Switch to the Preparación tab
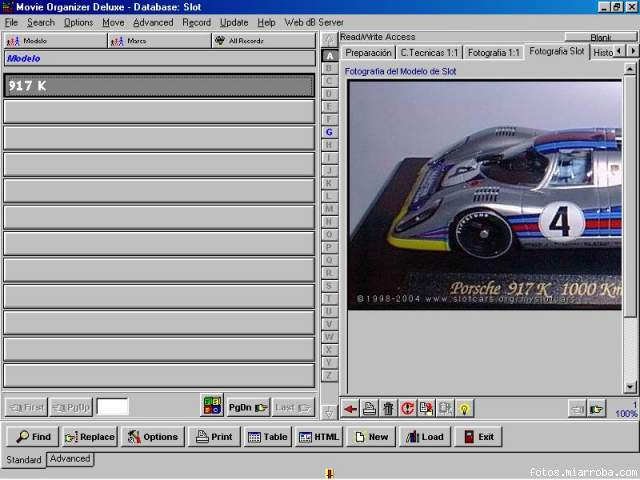The height and width of the screenshot is (480, 640). pyautogui.click(x=368, y=53)
